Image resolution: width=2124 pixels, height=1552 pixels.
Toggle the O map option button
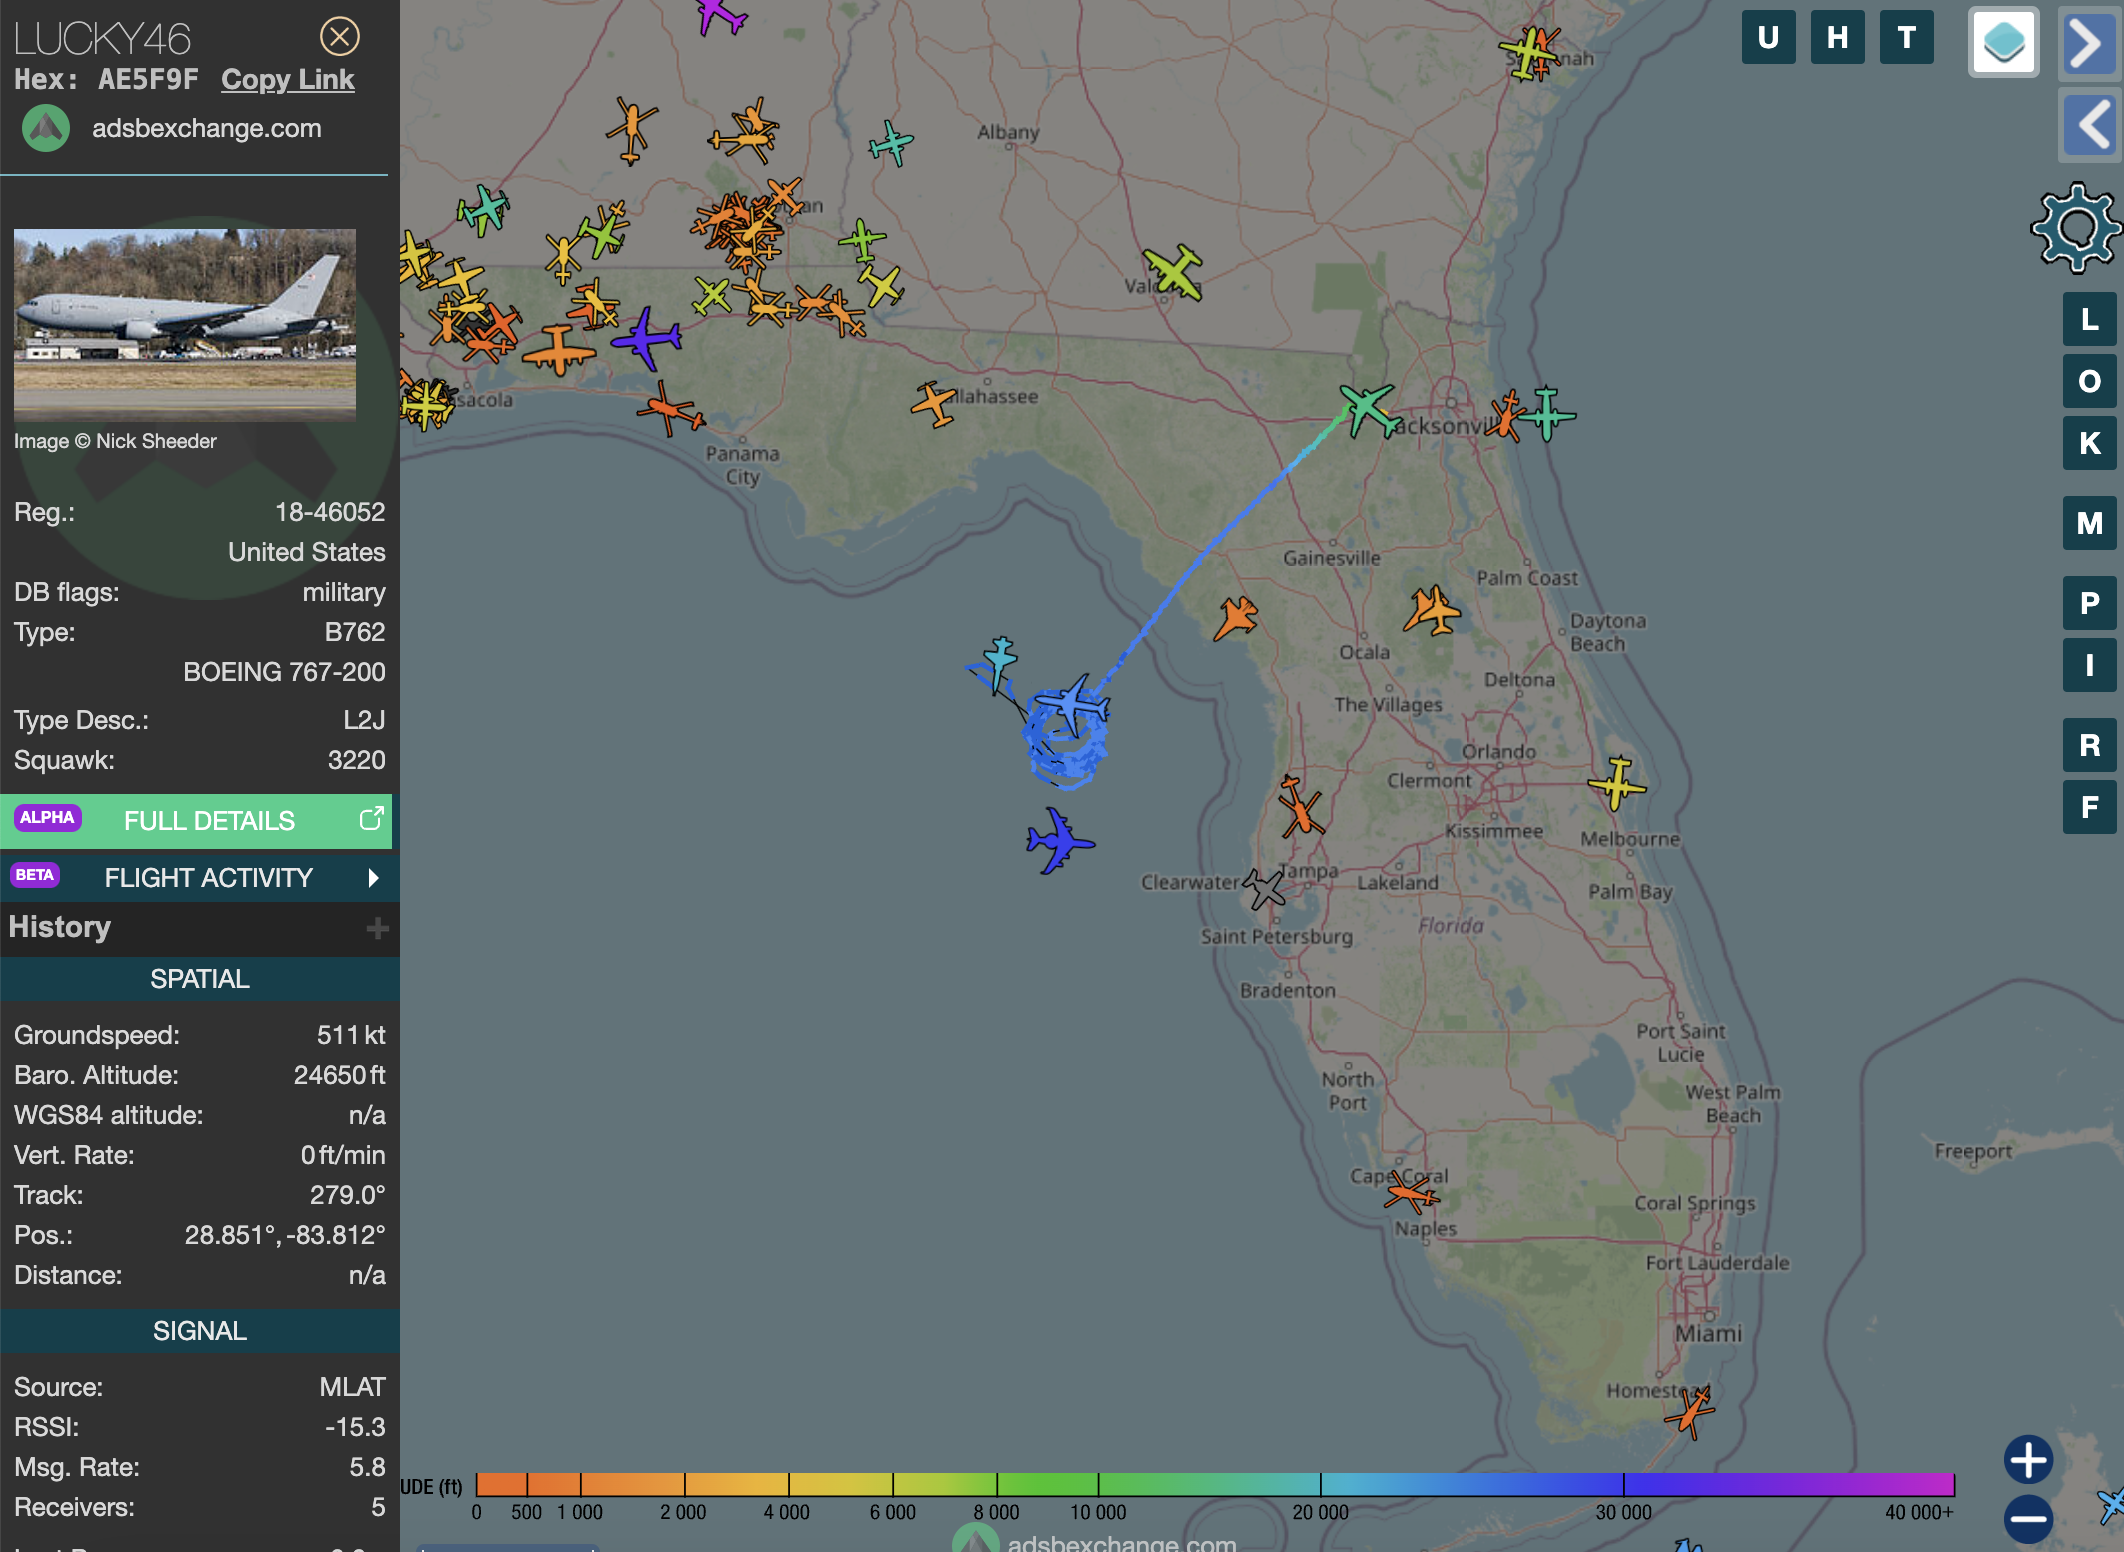click(x=2089, y=381)
